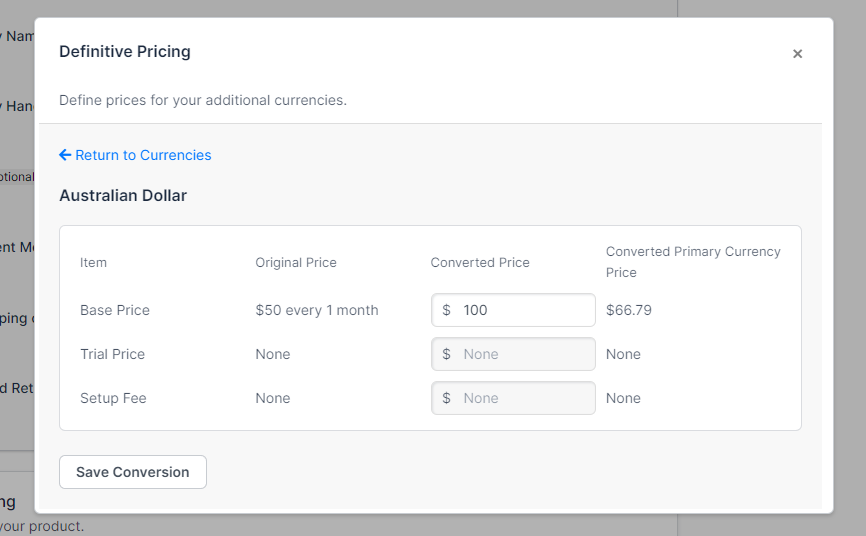Image resolution: width=866 pixels, height=536 pixels.
Task: Click the Base Price row label
Action: (115, 310)
